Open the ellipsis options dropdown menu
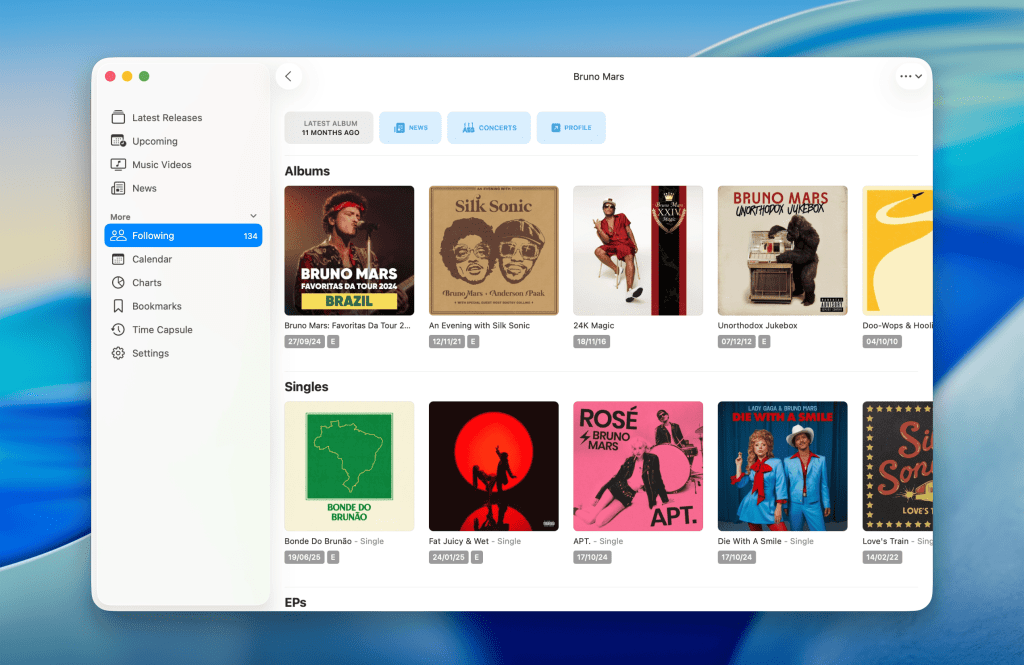 tap(910, 77)
